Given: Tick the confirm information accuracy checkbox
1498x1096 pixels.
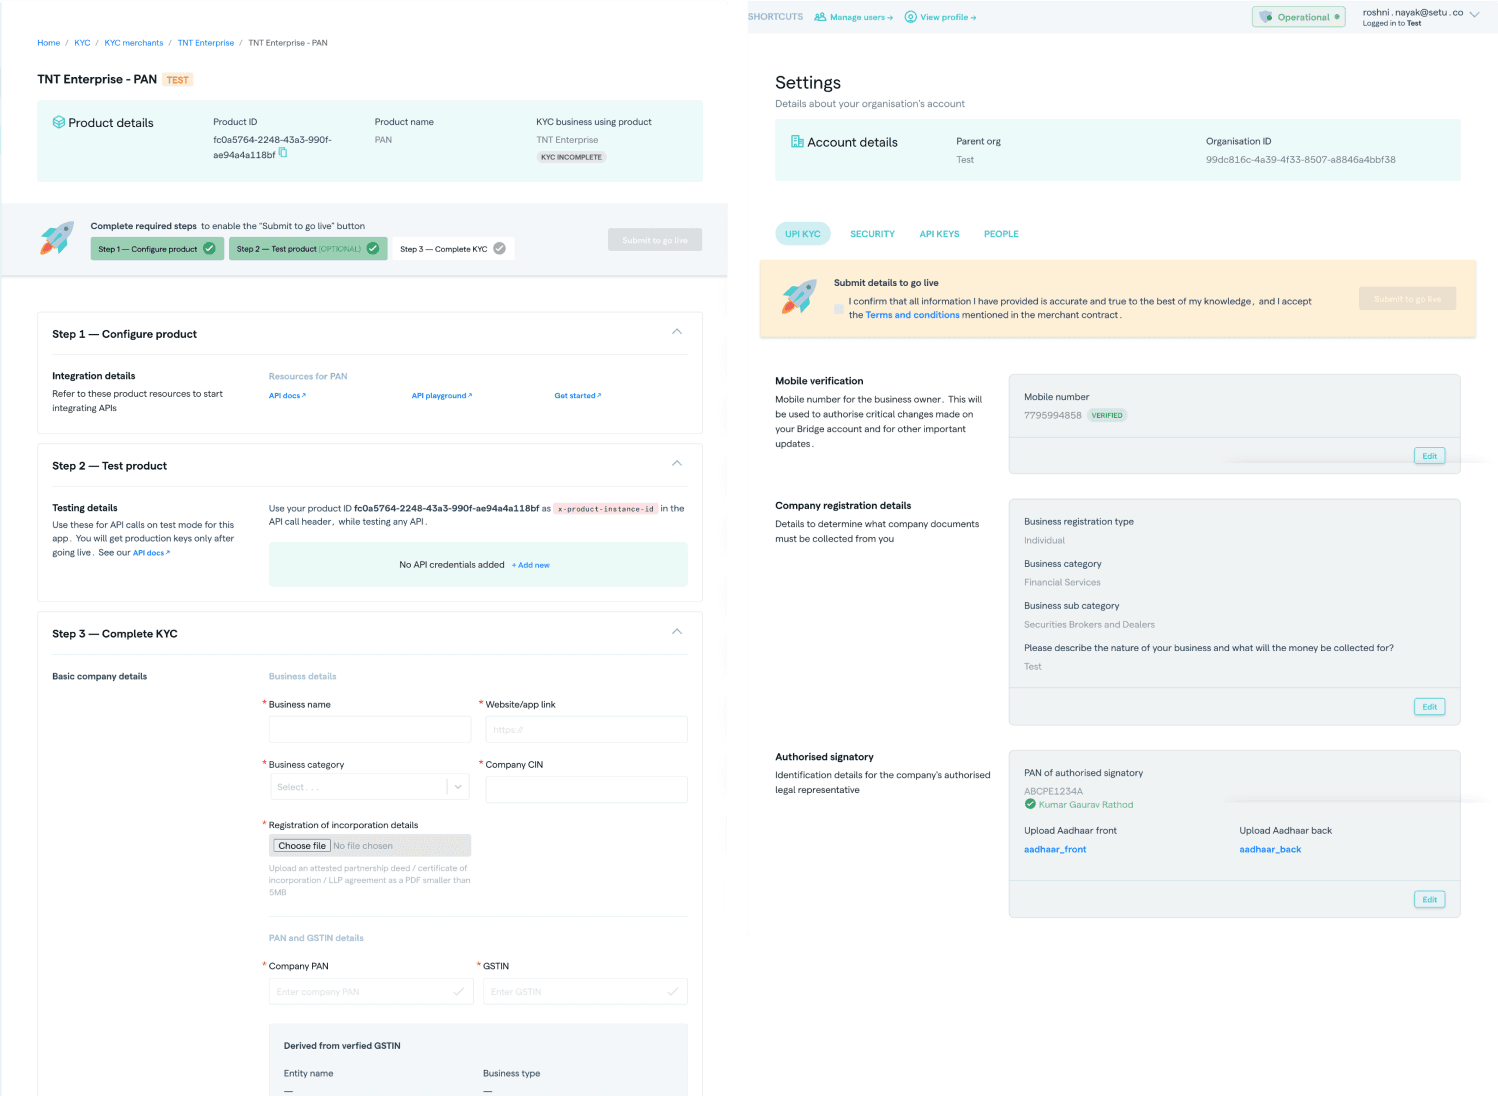Looking at the screenshot, I should [839, 308].
